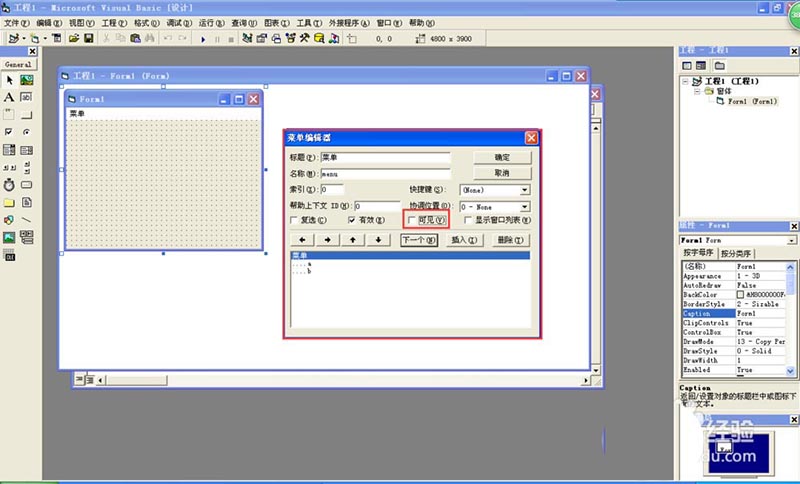
Task: Select the Line control in toolbox
Action: tap(27, 220)
